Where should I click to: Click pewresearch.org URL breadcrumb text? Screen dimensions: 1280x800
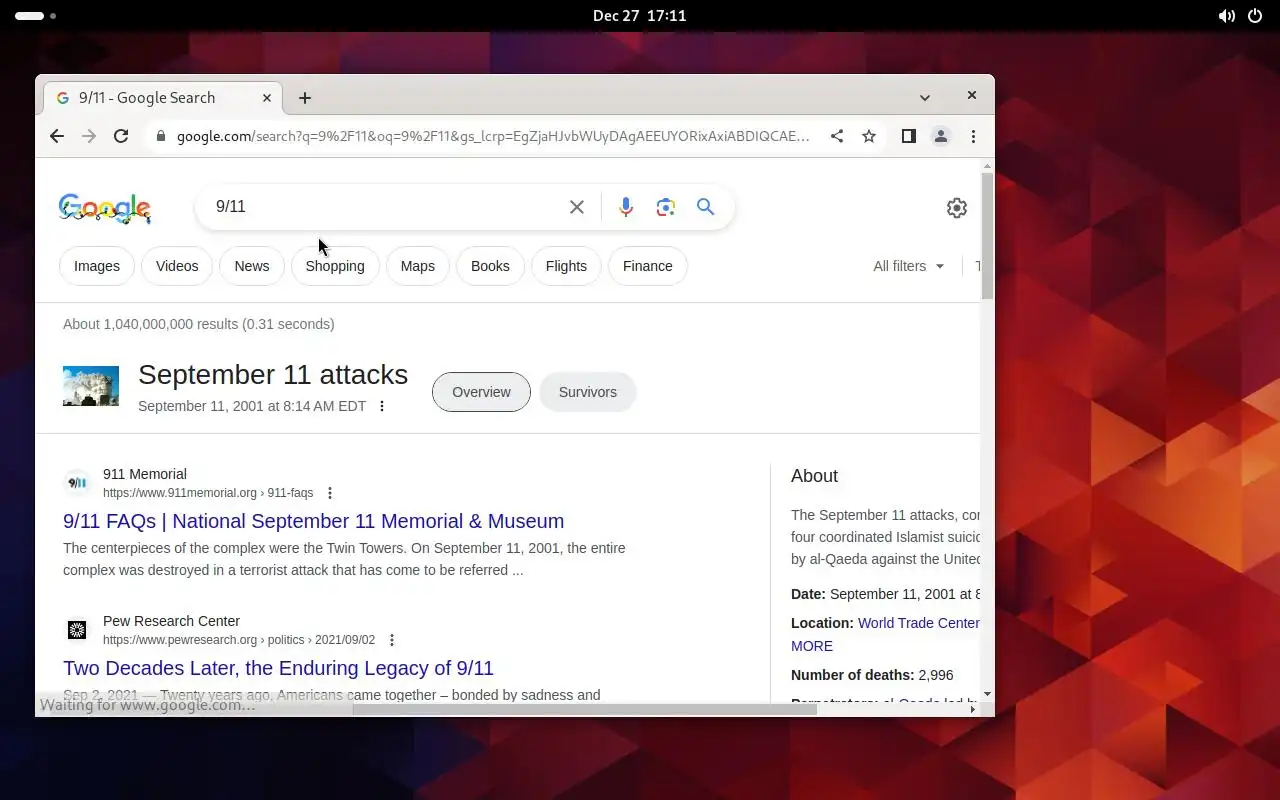pos(239,640)
